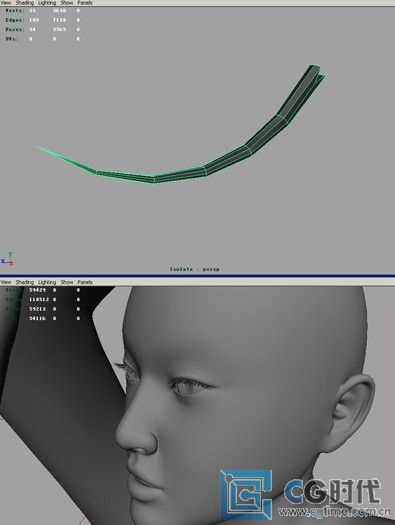
Task: Click the 'Edges:' label in the upper viewport
Action: pos(15,20)
